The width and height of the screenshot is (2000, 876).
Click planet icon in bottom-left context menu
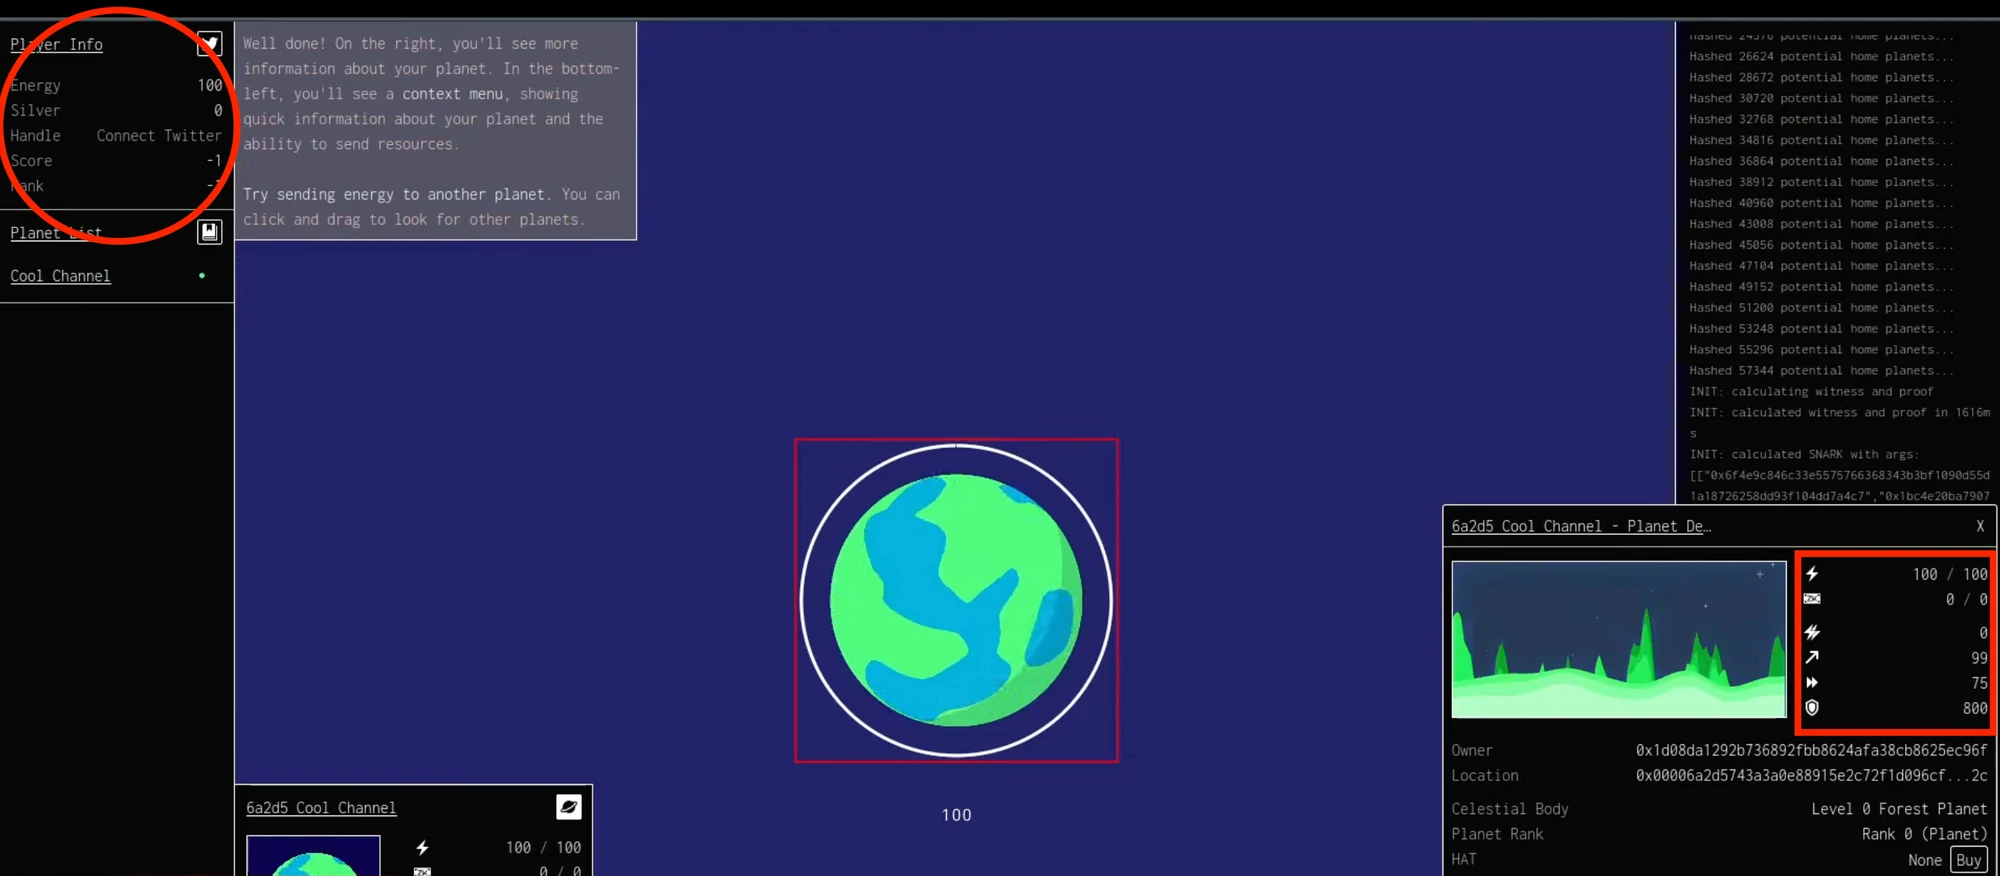point(568,807)
